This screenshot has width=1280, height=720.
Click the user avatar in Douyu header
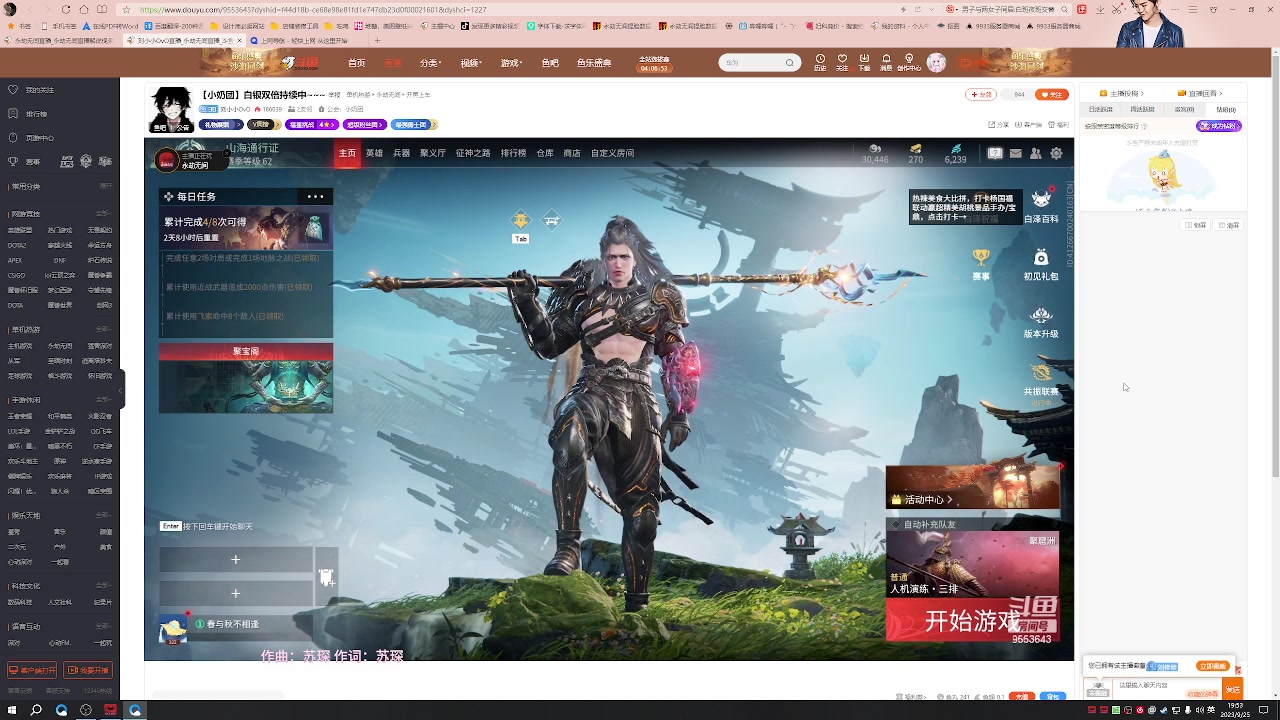click(x=936, y=63)
